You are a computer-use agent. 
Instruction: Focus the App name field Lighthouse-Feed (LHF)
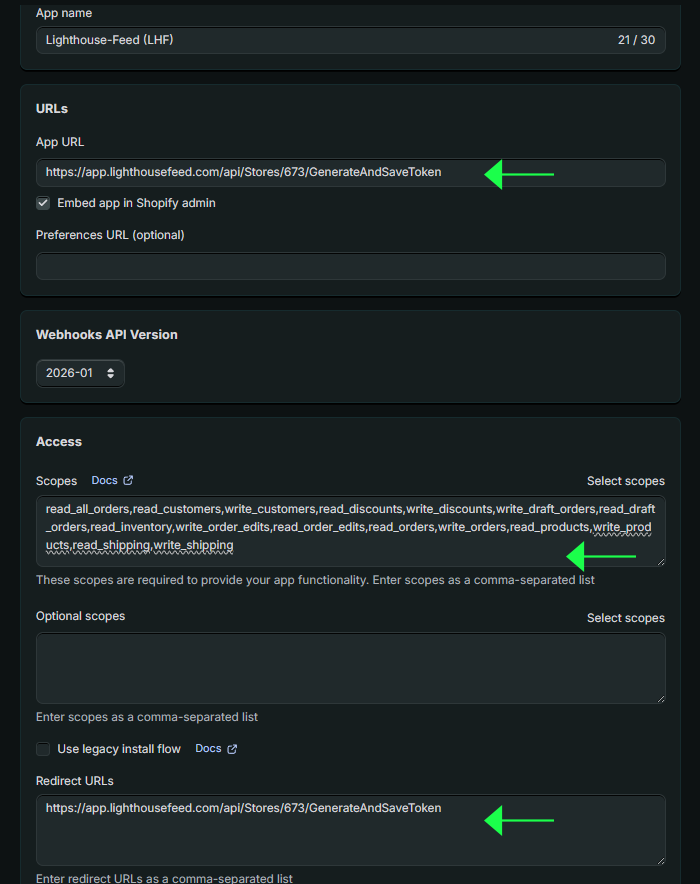click(x=351, y=40)
